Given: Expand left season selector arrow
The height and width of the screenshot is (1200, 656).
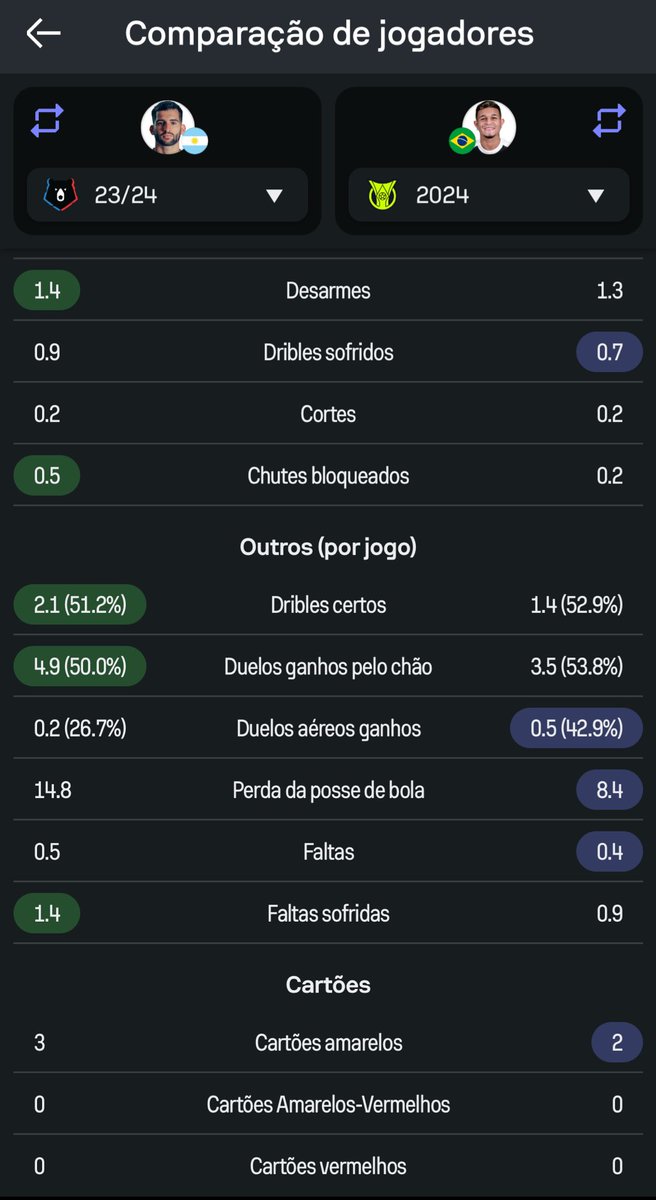Looking at the screenshot, I should tap(274, 196).
